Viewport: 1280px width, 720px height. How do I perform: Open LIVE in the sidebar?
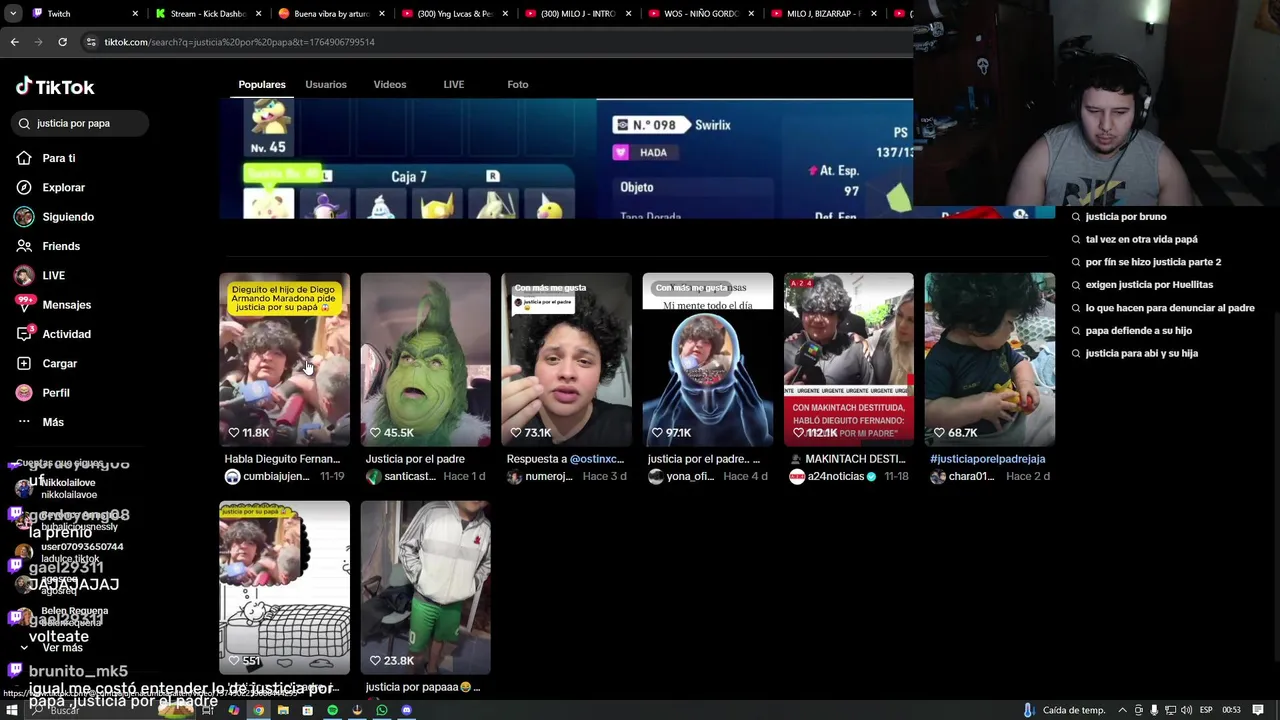click(40, 275)
